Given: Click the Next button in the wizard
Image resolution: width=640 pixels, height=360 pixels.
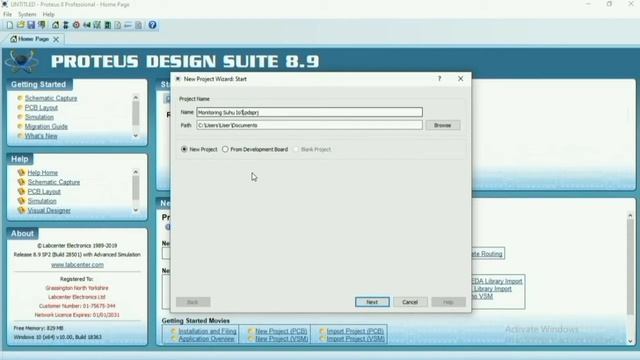Looking at the screenshot, I should [x=372, y=302].
